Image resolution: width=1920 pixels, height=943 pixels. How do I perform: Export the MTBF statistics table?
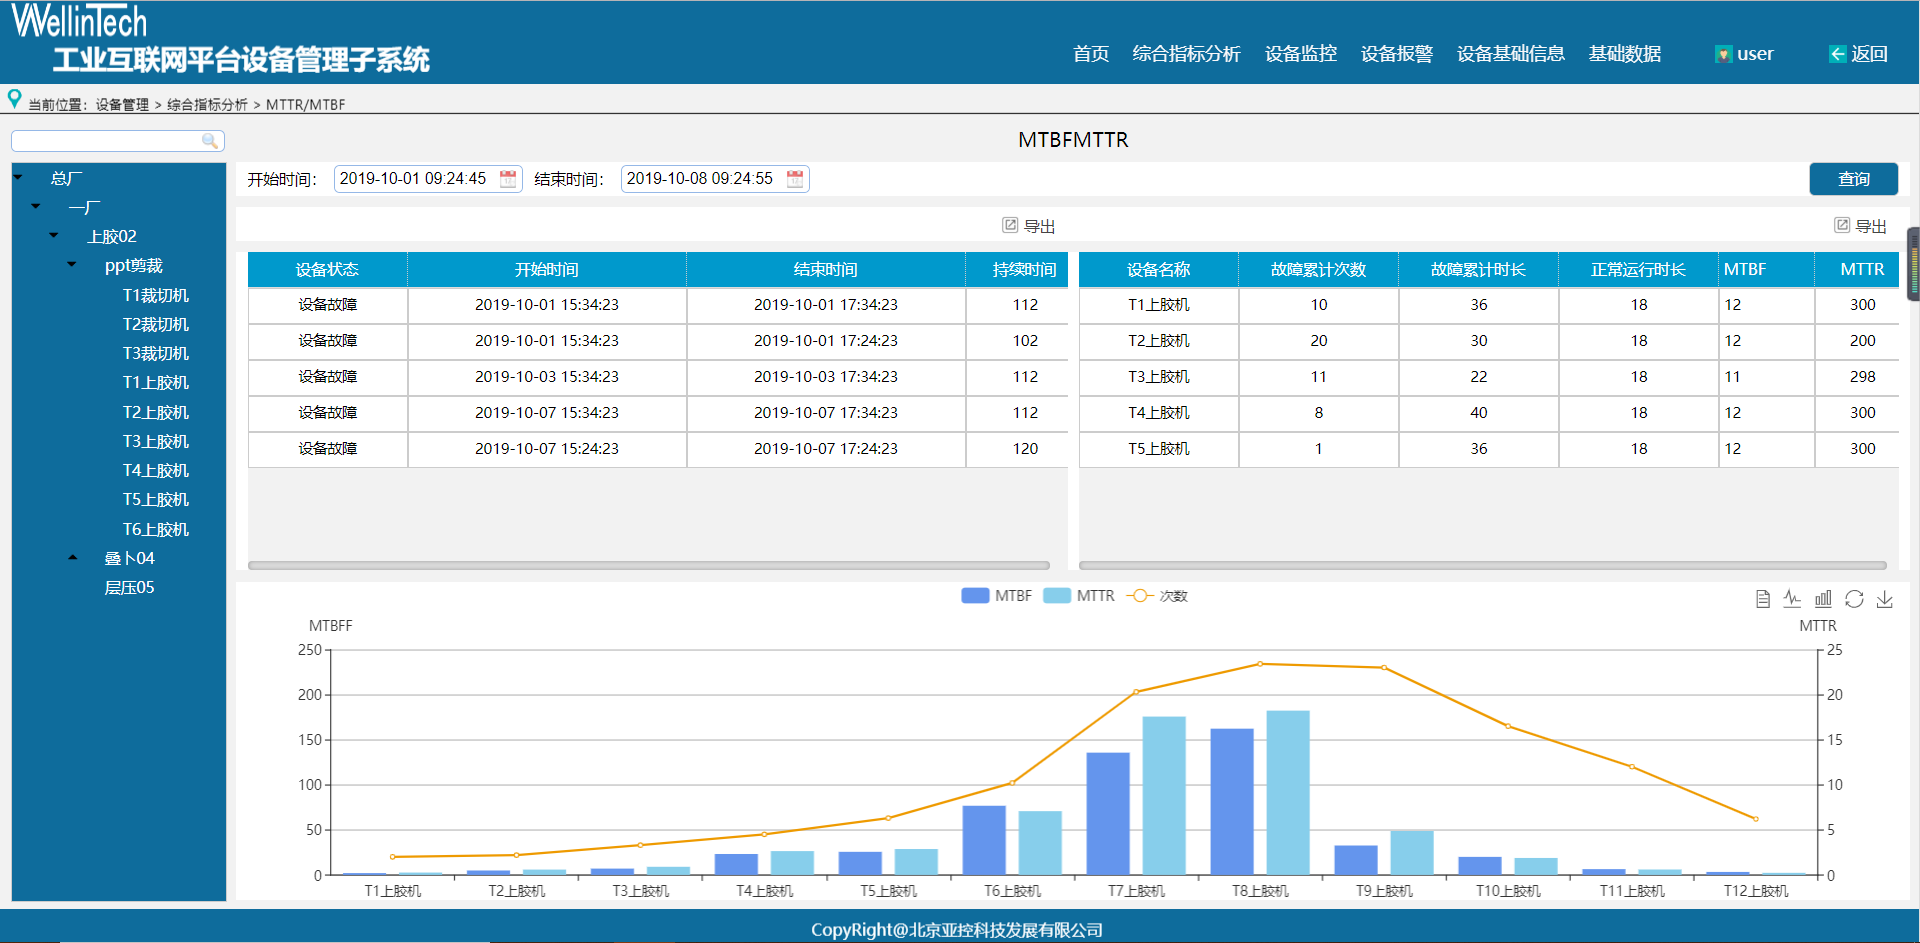pos(1861,226)
